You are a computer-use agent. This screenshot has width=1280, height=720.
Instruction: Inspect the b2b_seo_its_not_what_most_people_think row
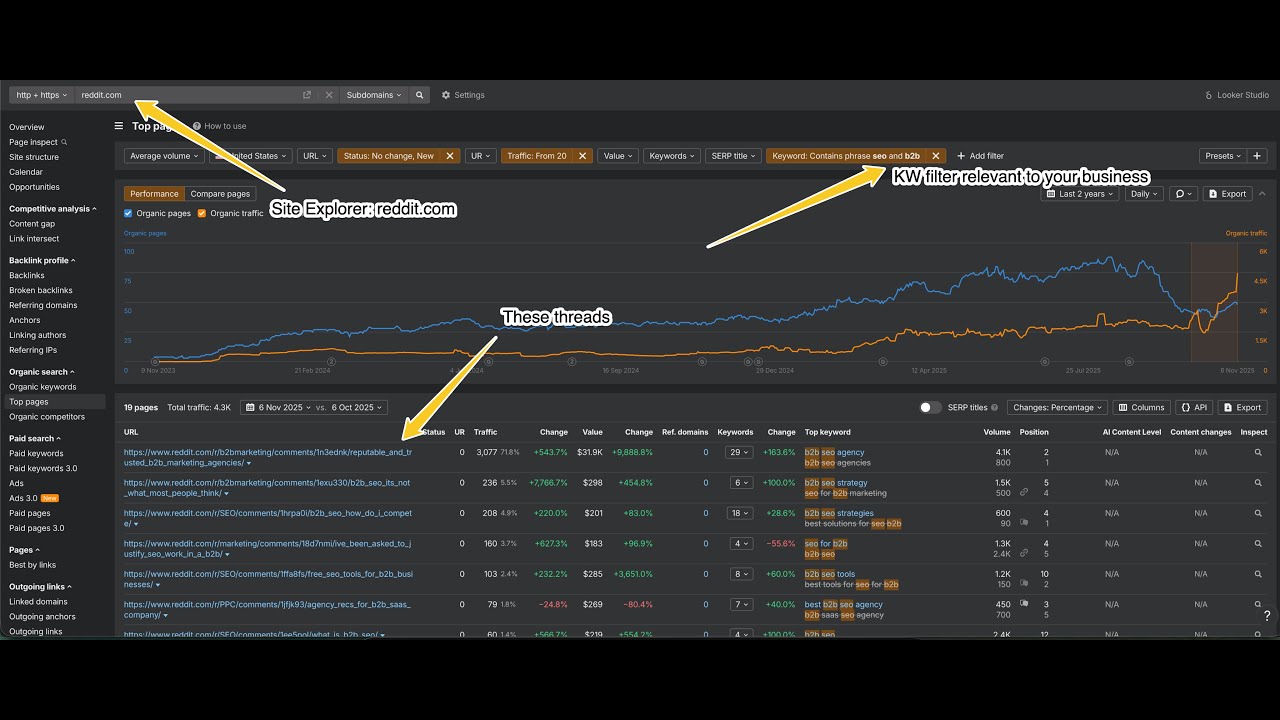[x=1258, y=483]
